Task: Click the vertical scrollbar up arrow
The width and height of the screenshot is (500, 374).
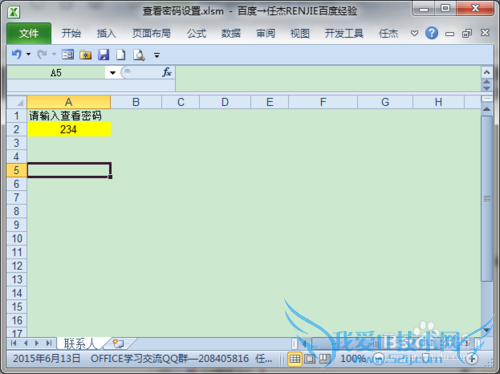Action: pyautogui.click(x=487, y=109)
